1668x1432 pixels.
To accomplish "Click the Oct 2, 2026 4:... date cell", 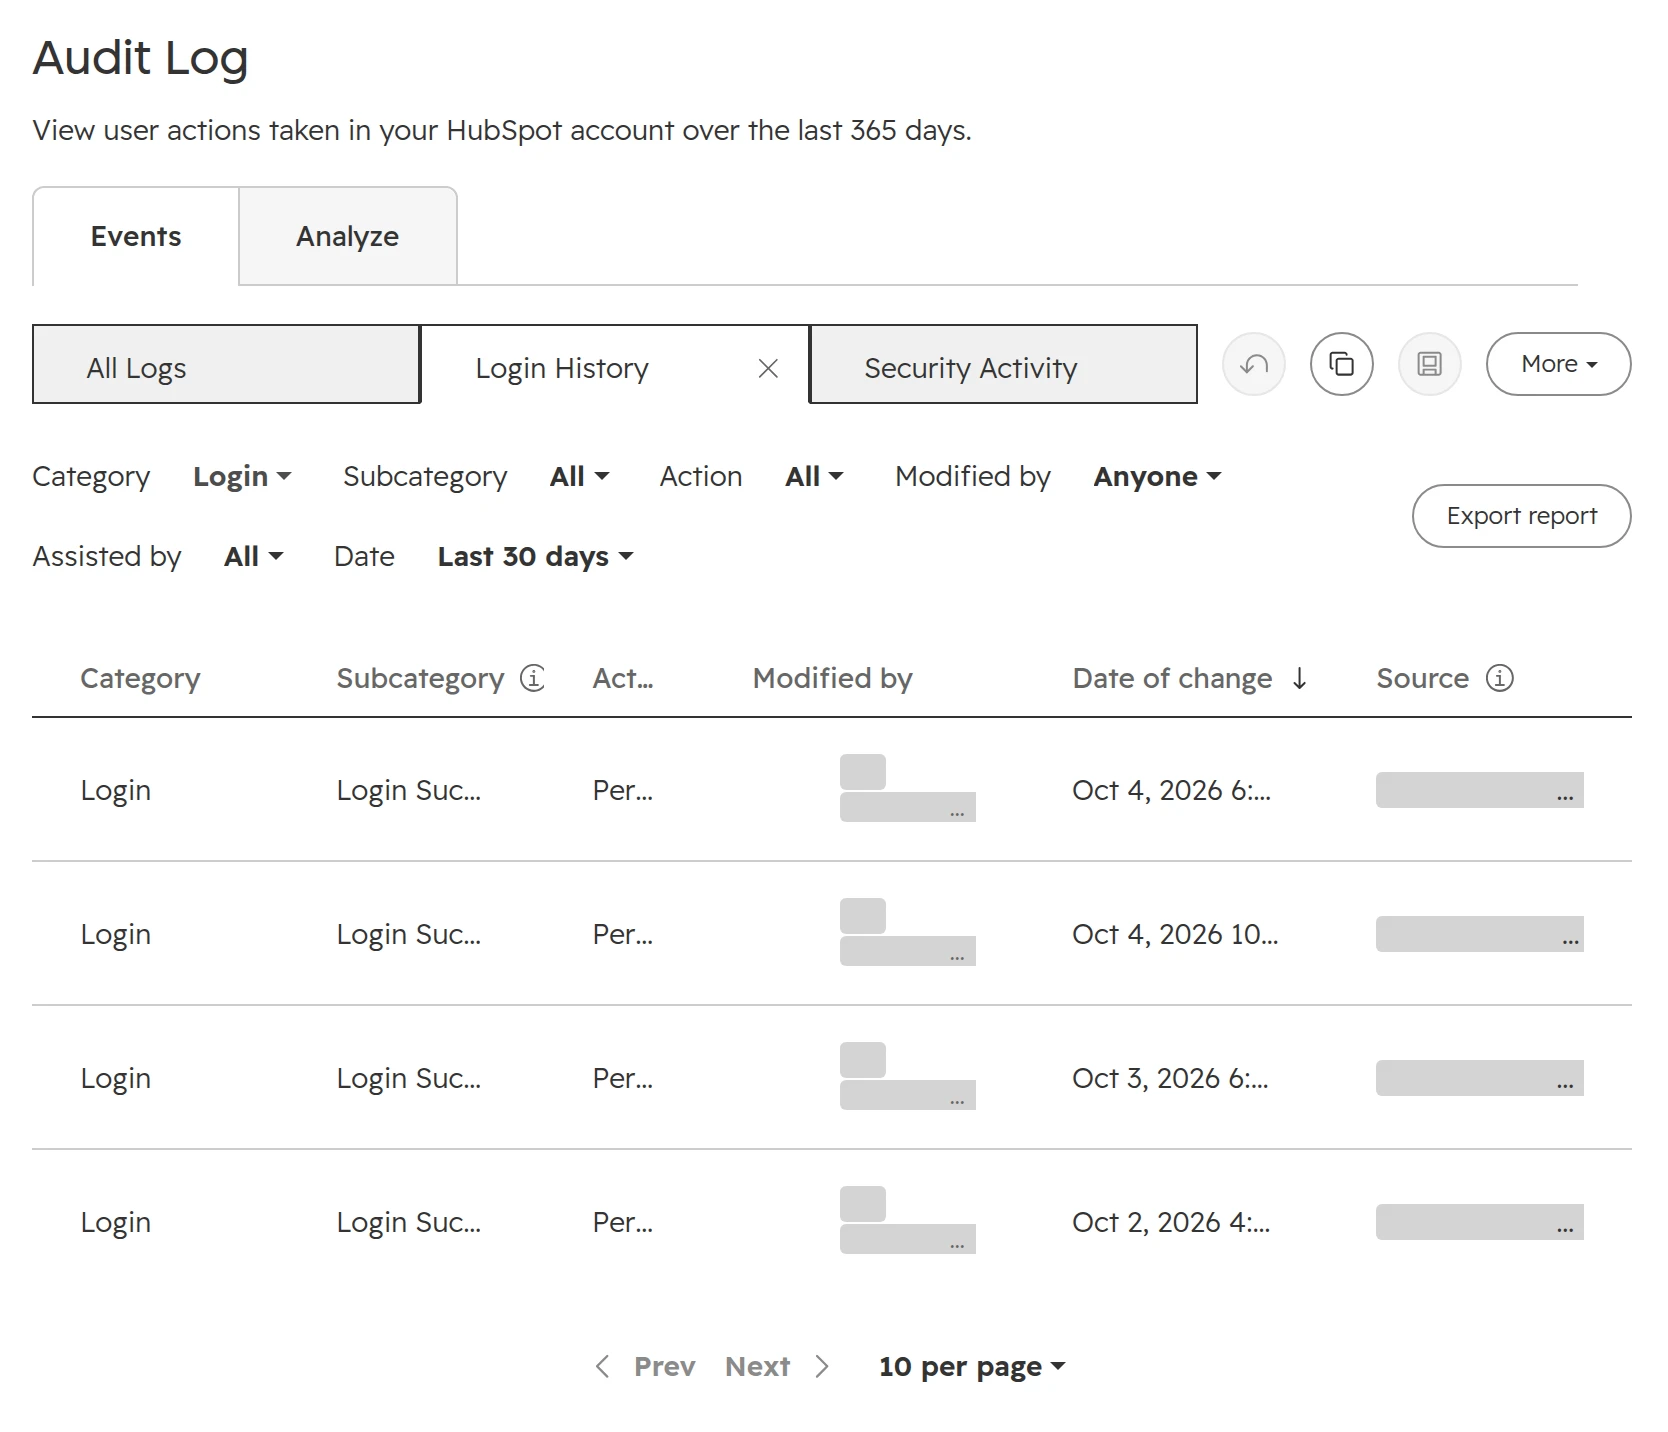I will tap(1171, 1222).
